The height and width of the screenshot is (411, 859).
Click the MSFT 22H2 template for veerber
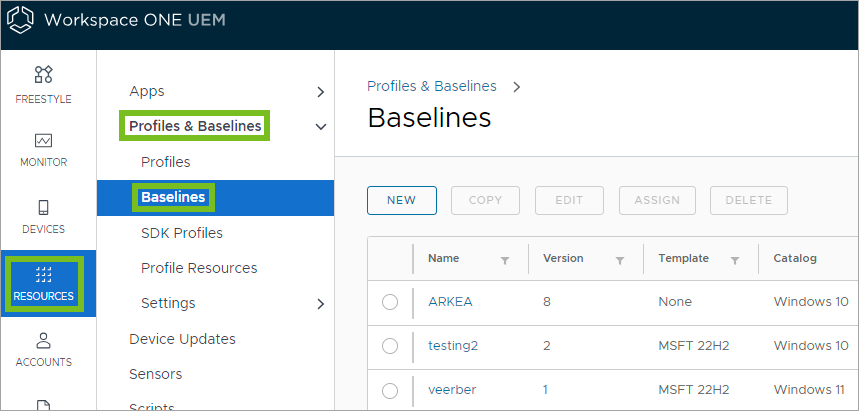pyautogui.click(x=694, y=390)
